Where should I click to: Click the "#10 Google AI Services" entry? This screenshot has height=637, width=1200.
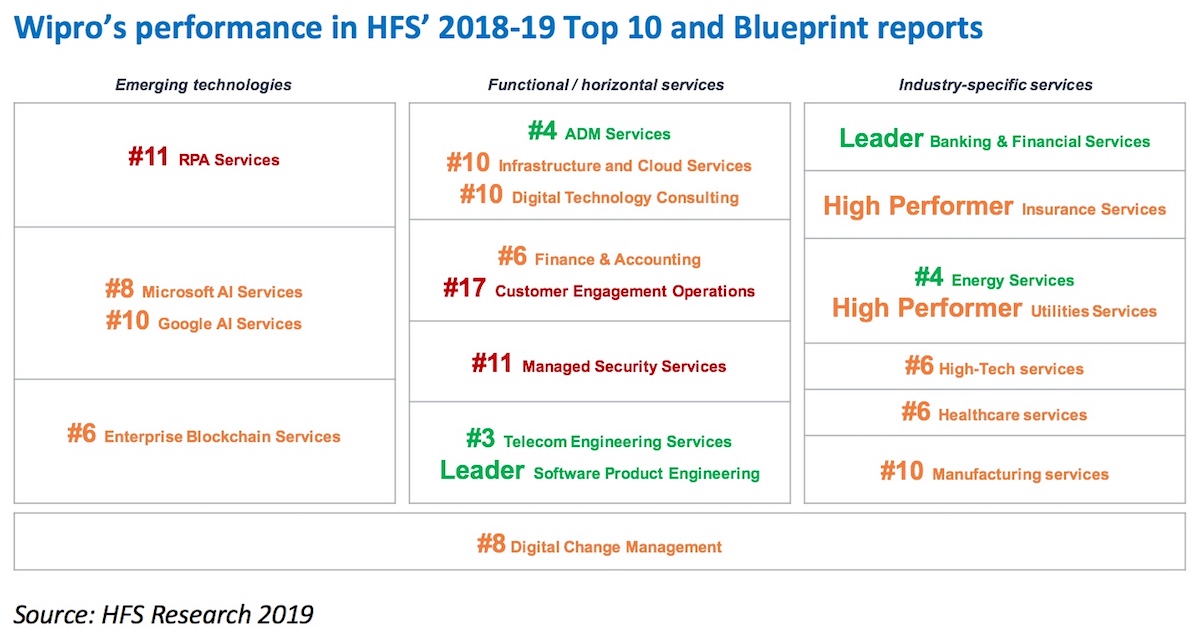coord(204,323)
